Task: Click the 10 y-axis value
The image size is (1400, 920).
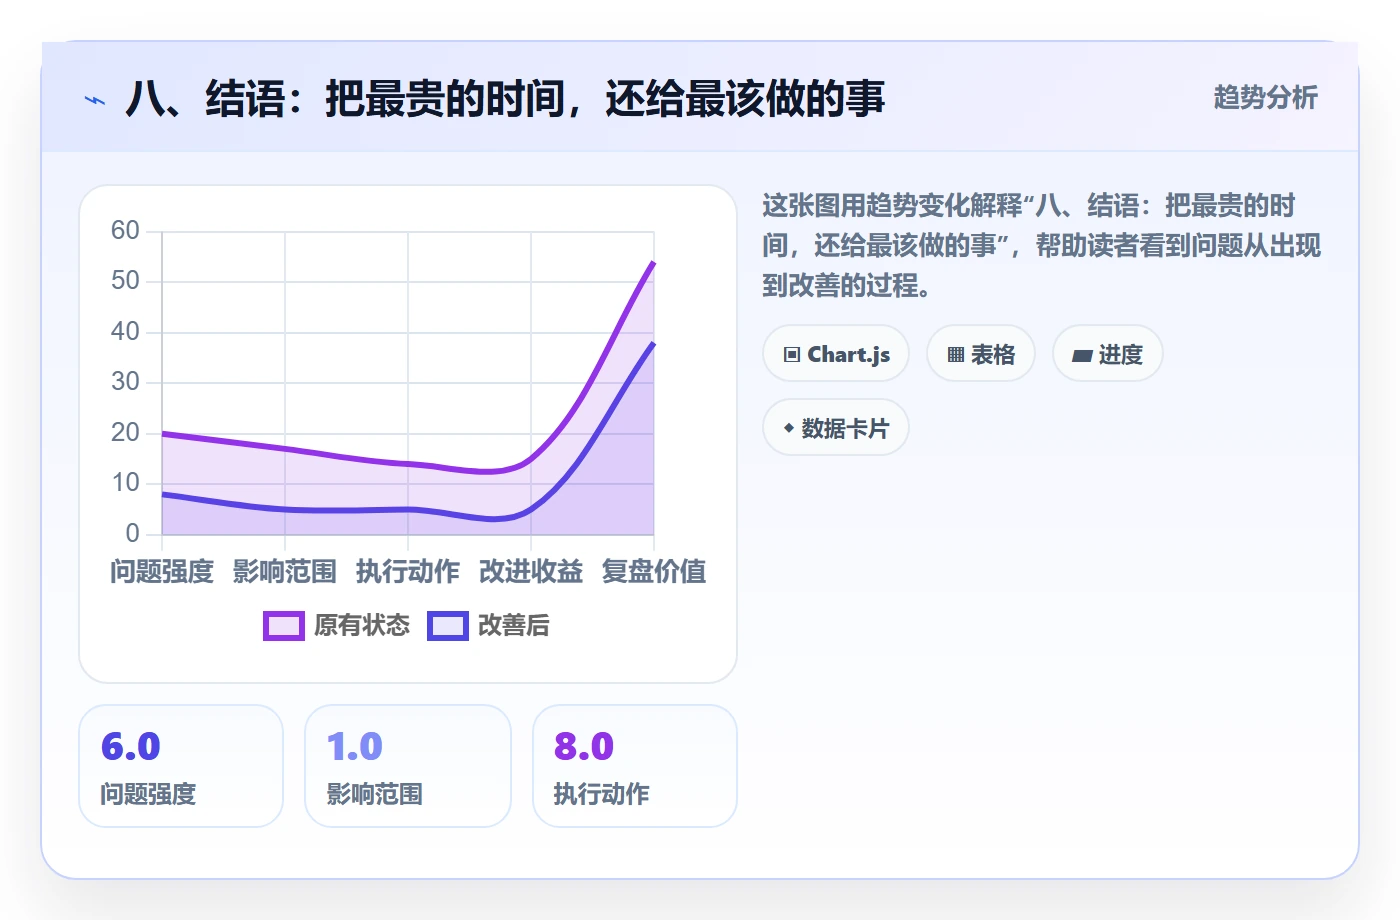Action: [x=125, y=483]
